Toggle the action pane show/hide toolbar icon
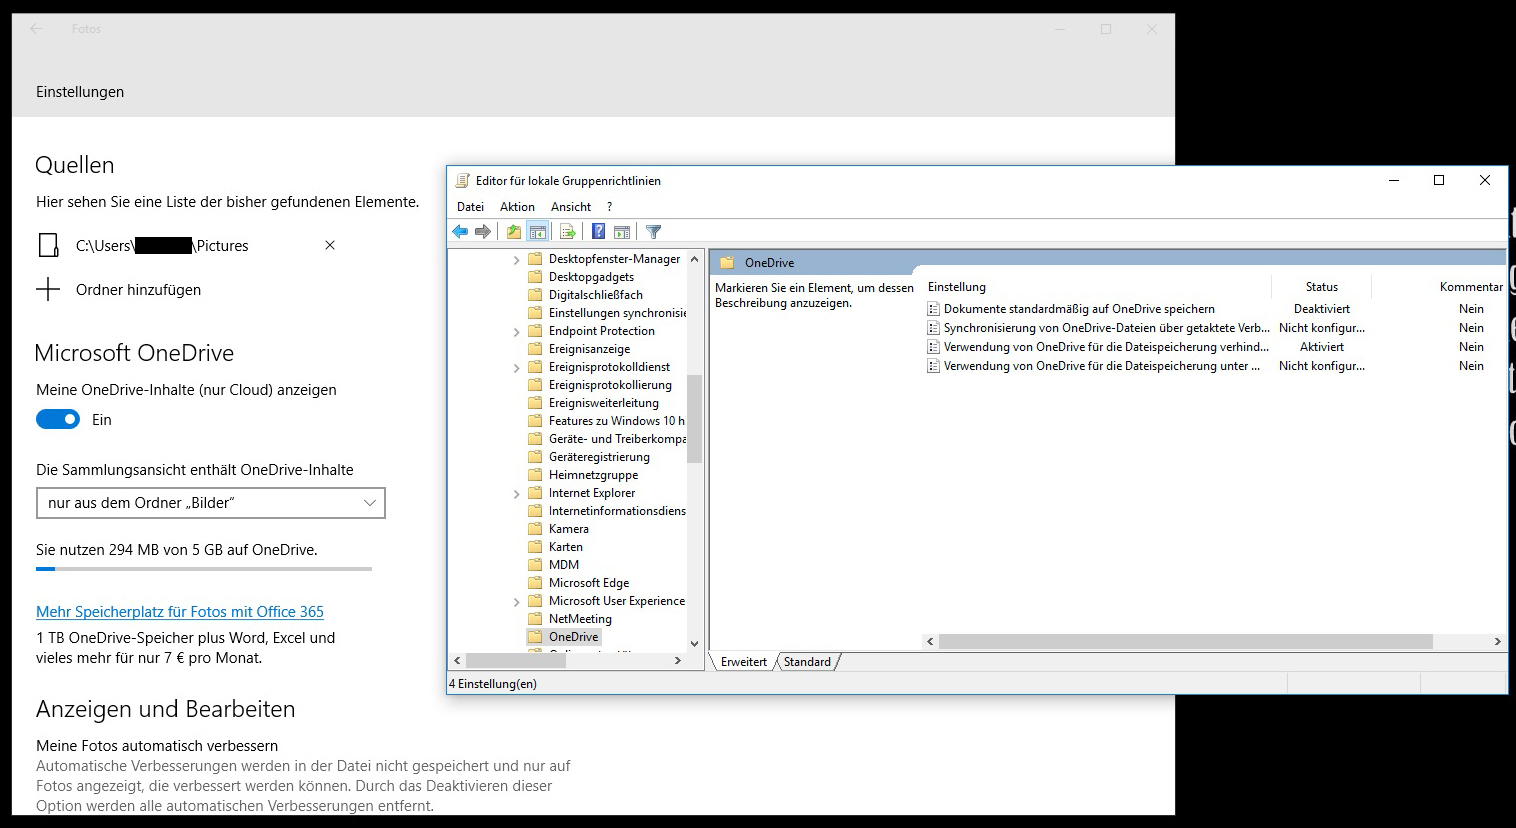1516x828 pixels. pos(622,232)
